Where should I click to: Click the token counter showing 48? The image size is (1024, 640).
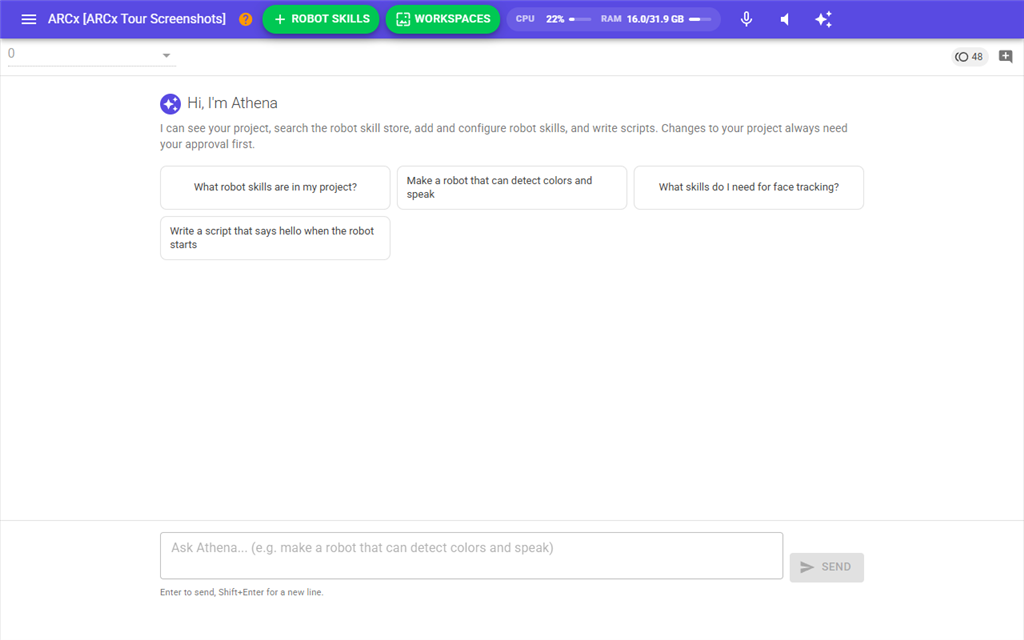tap(969, 57)
